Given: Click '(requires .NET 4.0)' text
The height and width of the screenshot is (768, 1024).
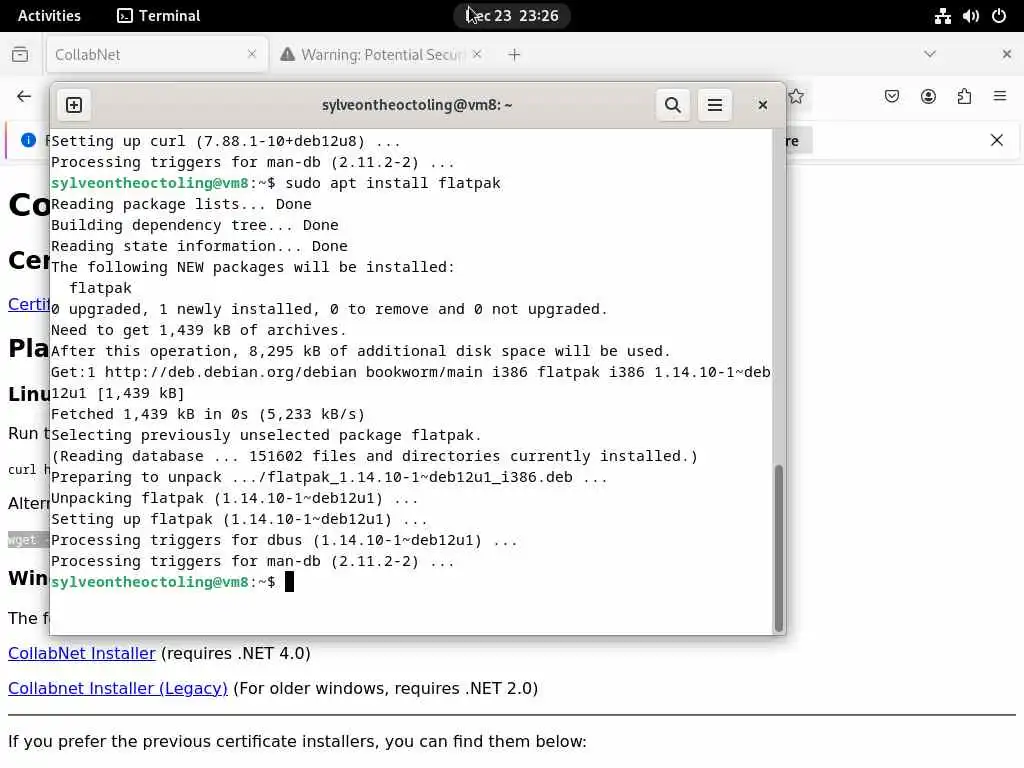Looking at the screenshot, I should (236, 653).
